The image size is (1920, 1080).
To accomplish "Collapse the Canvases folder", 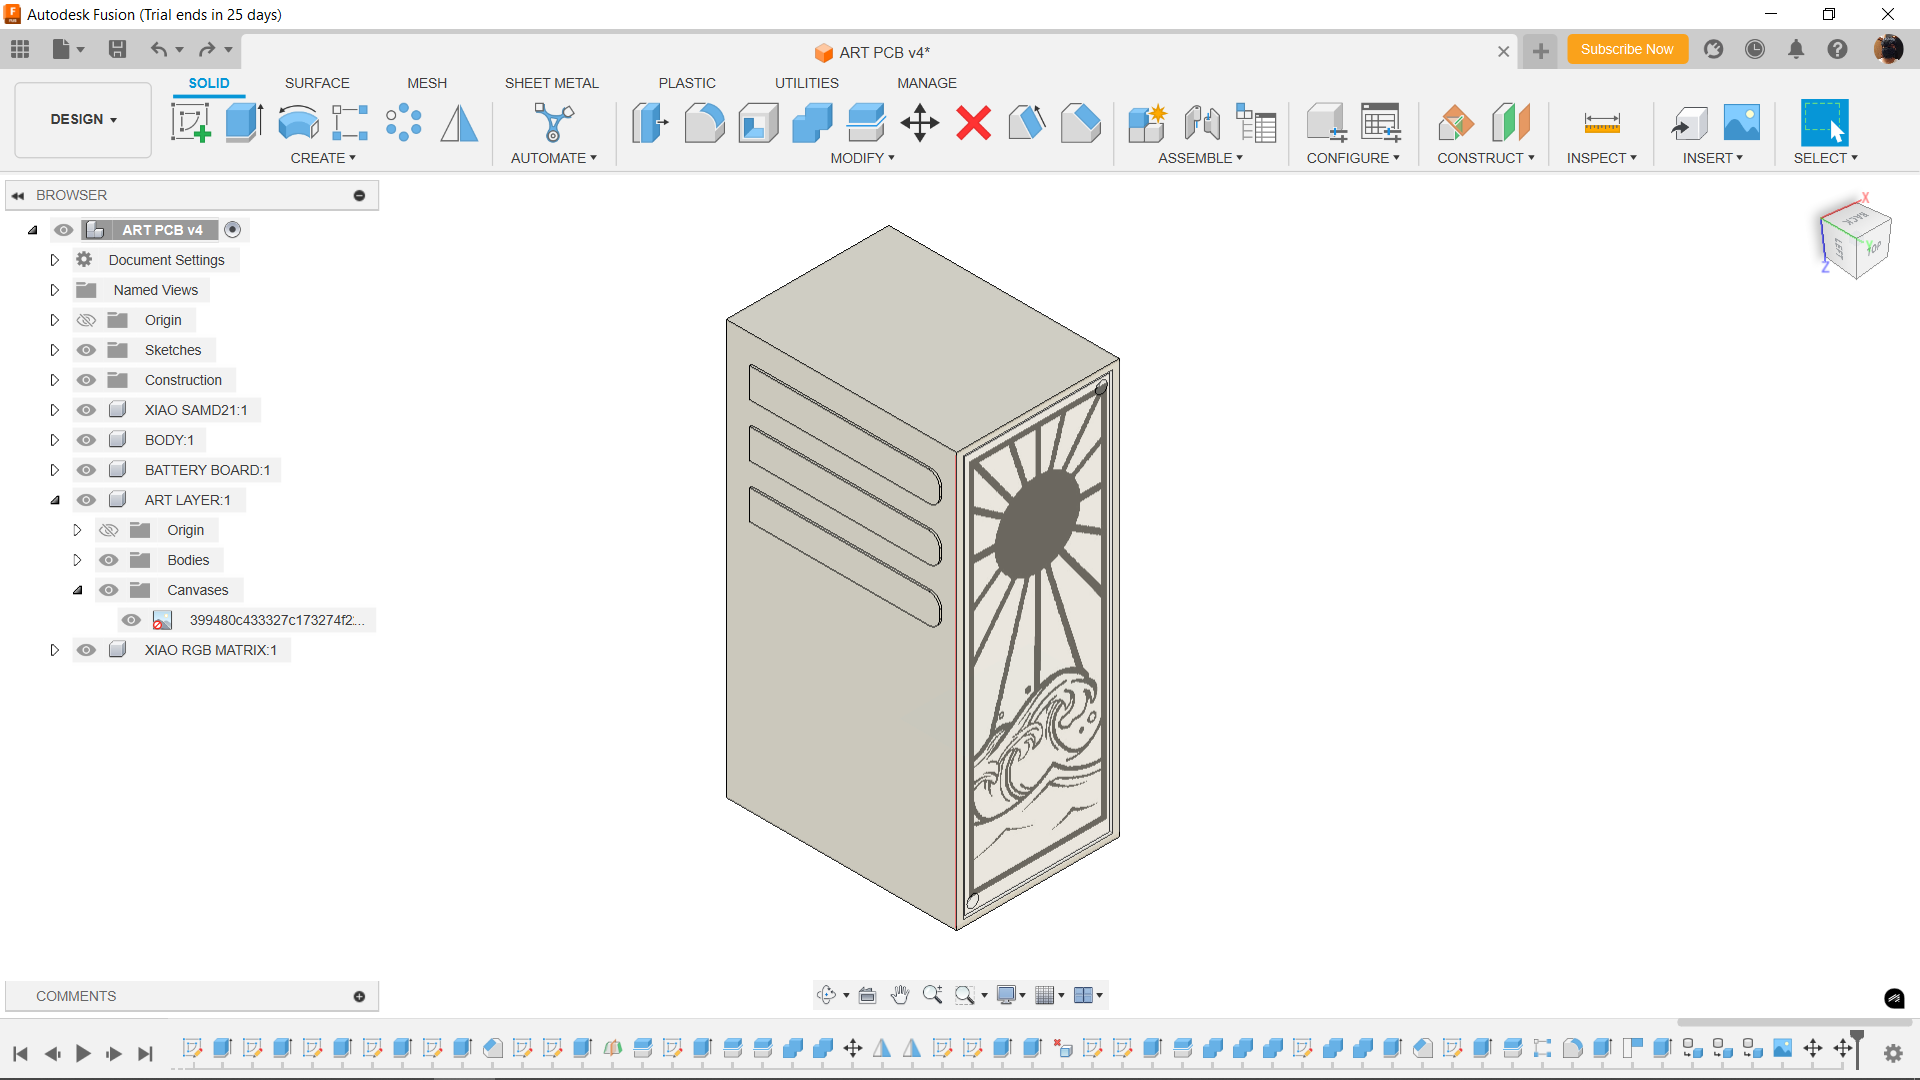I will click(x=77, y=590).
